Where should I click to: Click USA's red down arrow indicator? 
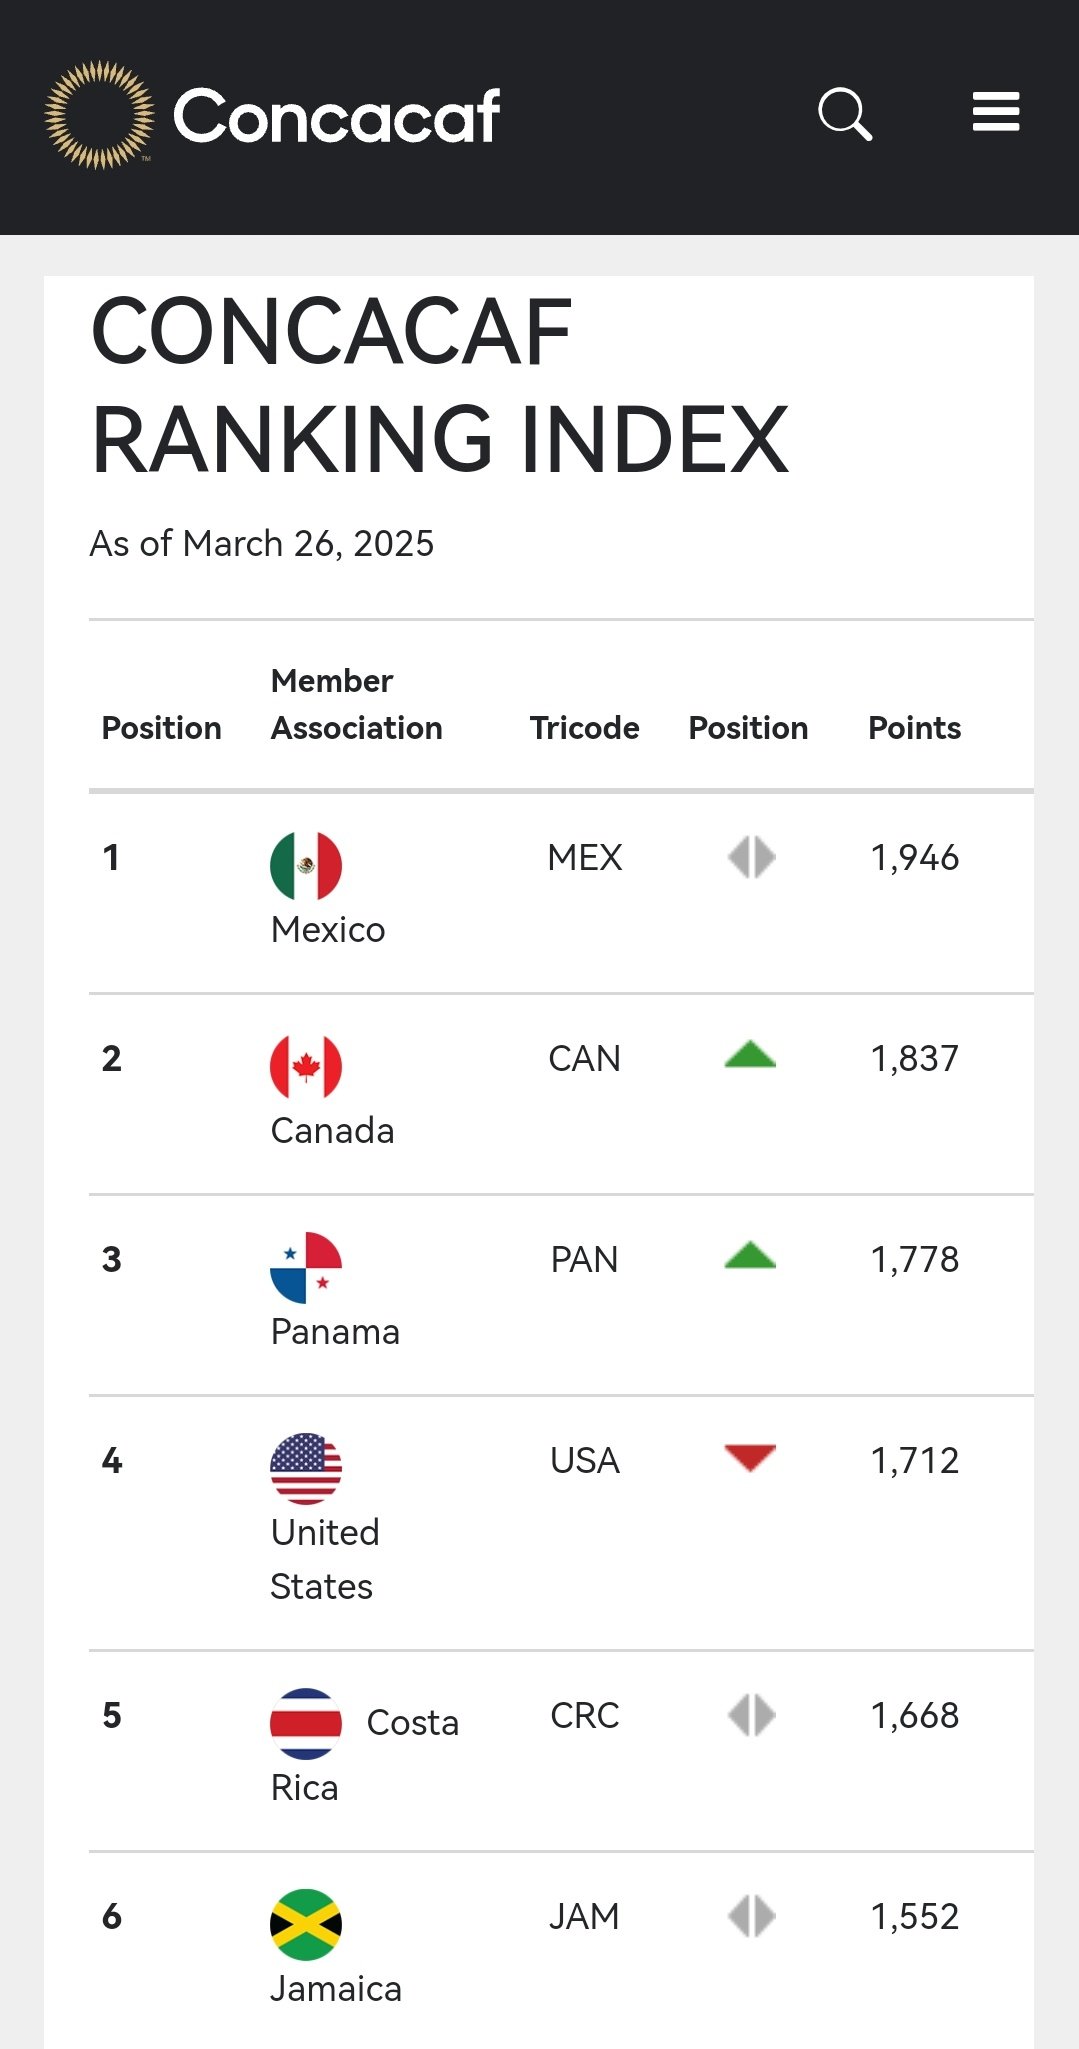[x=750, y=1459]
